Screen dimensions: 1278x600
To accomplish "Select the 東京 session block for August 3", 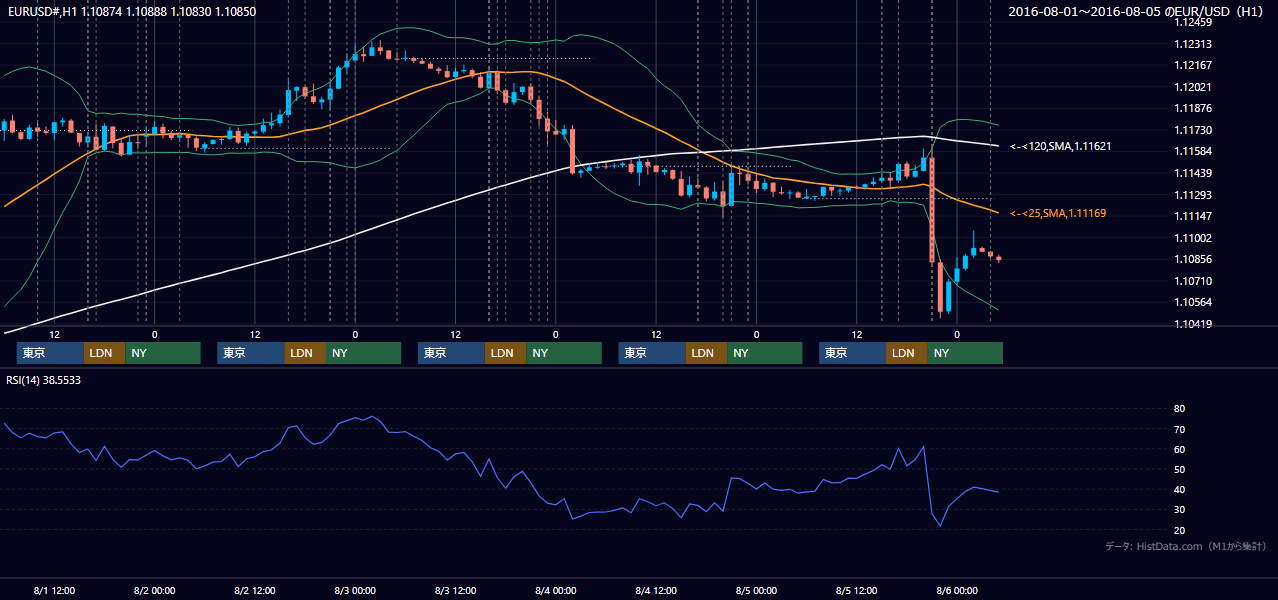I will (451, 353).
